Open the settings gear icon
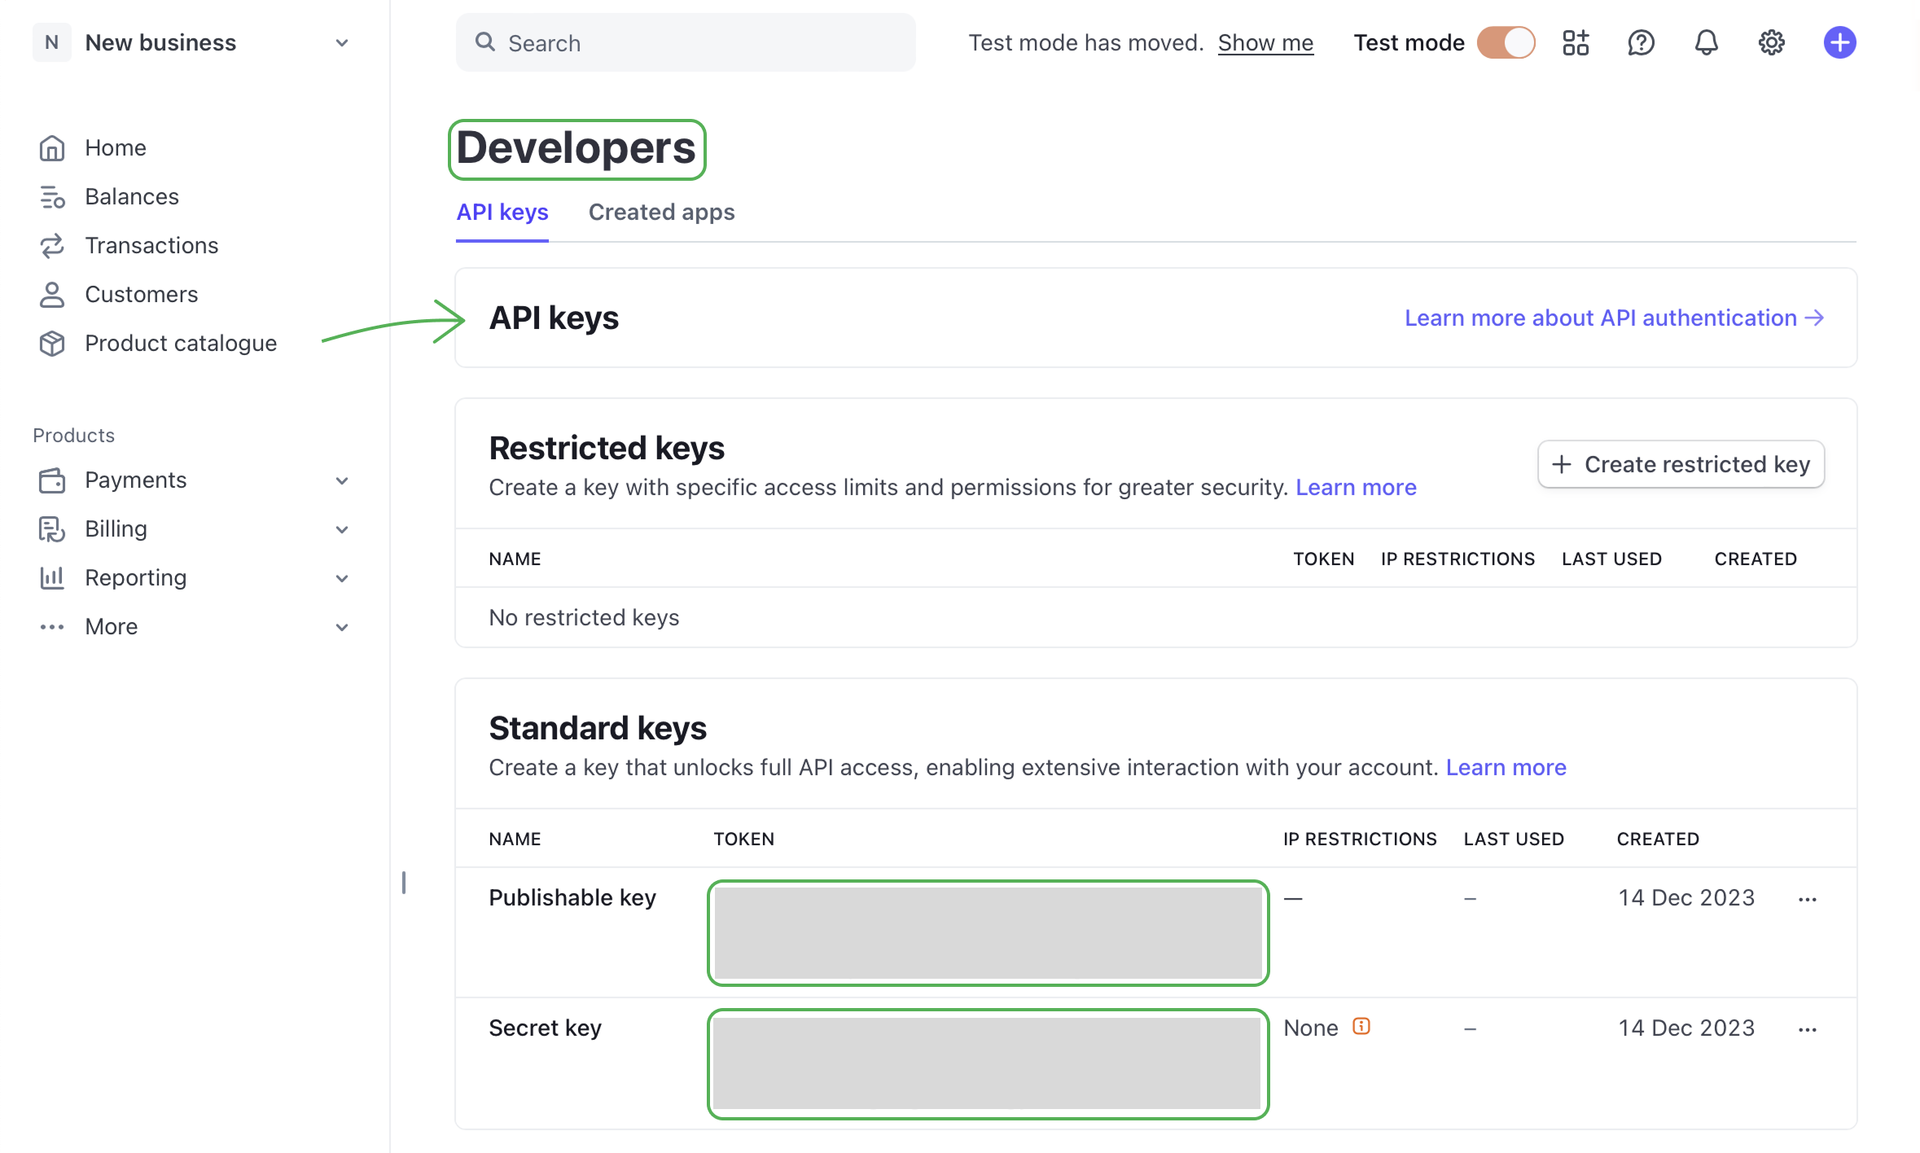 pyautogui.click(x=1771, y=42)
